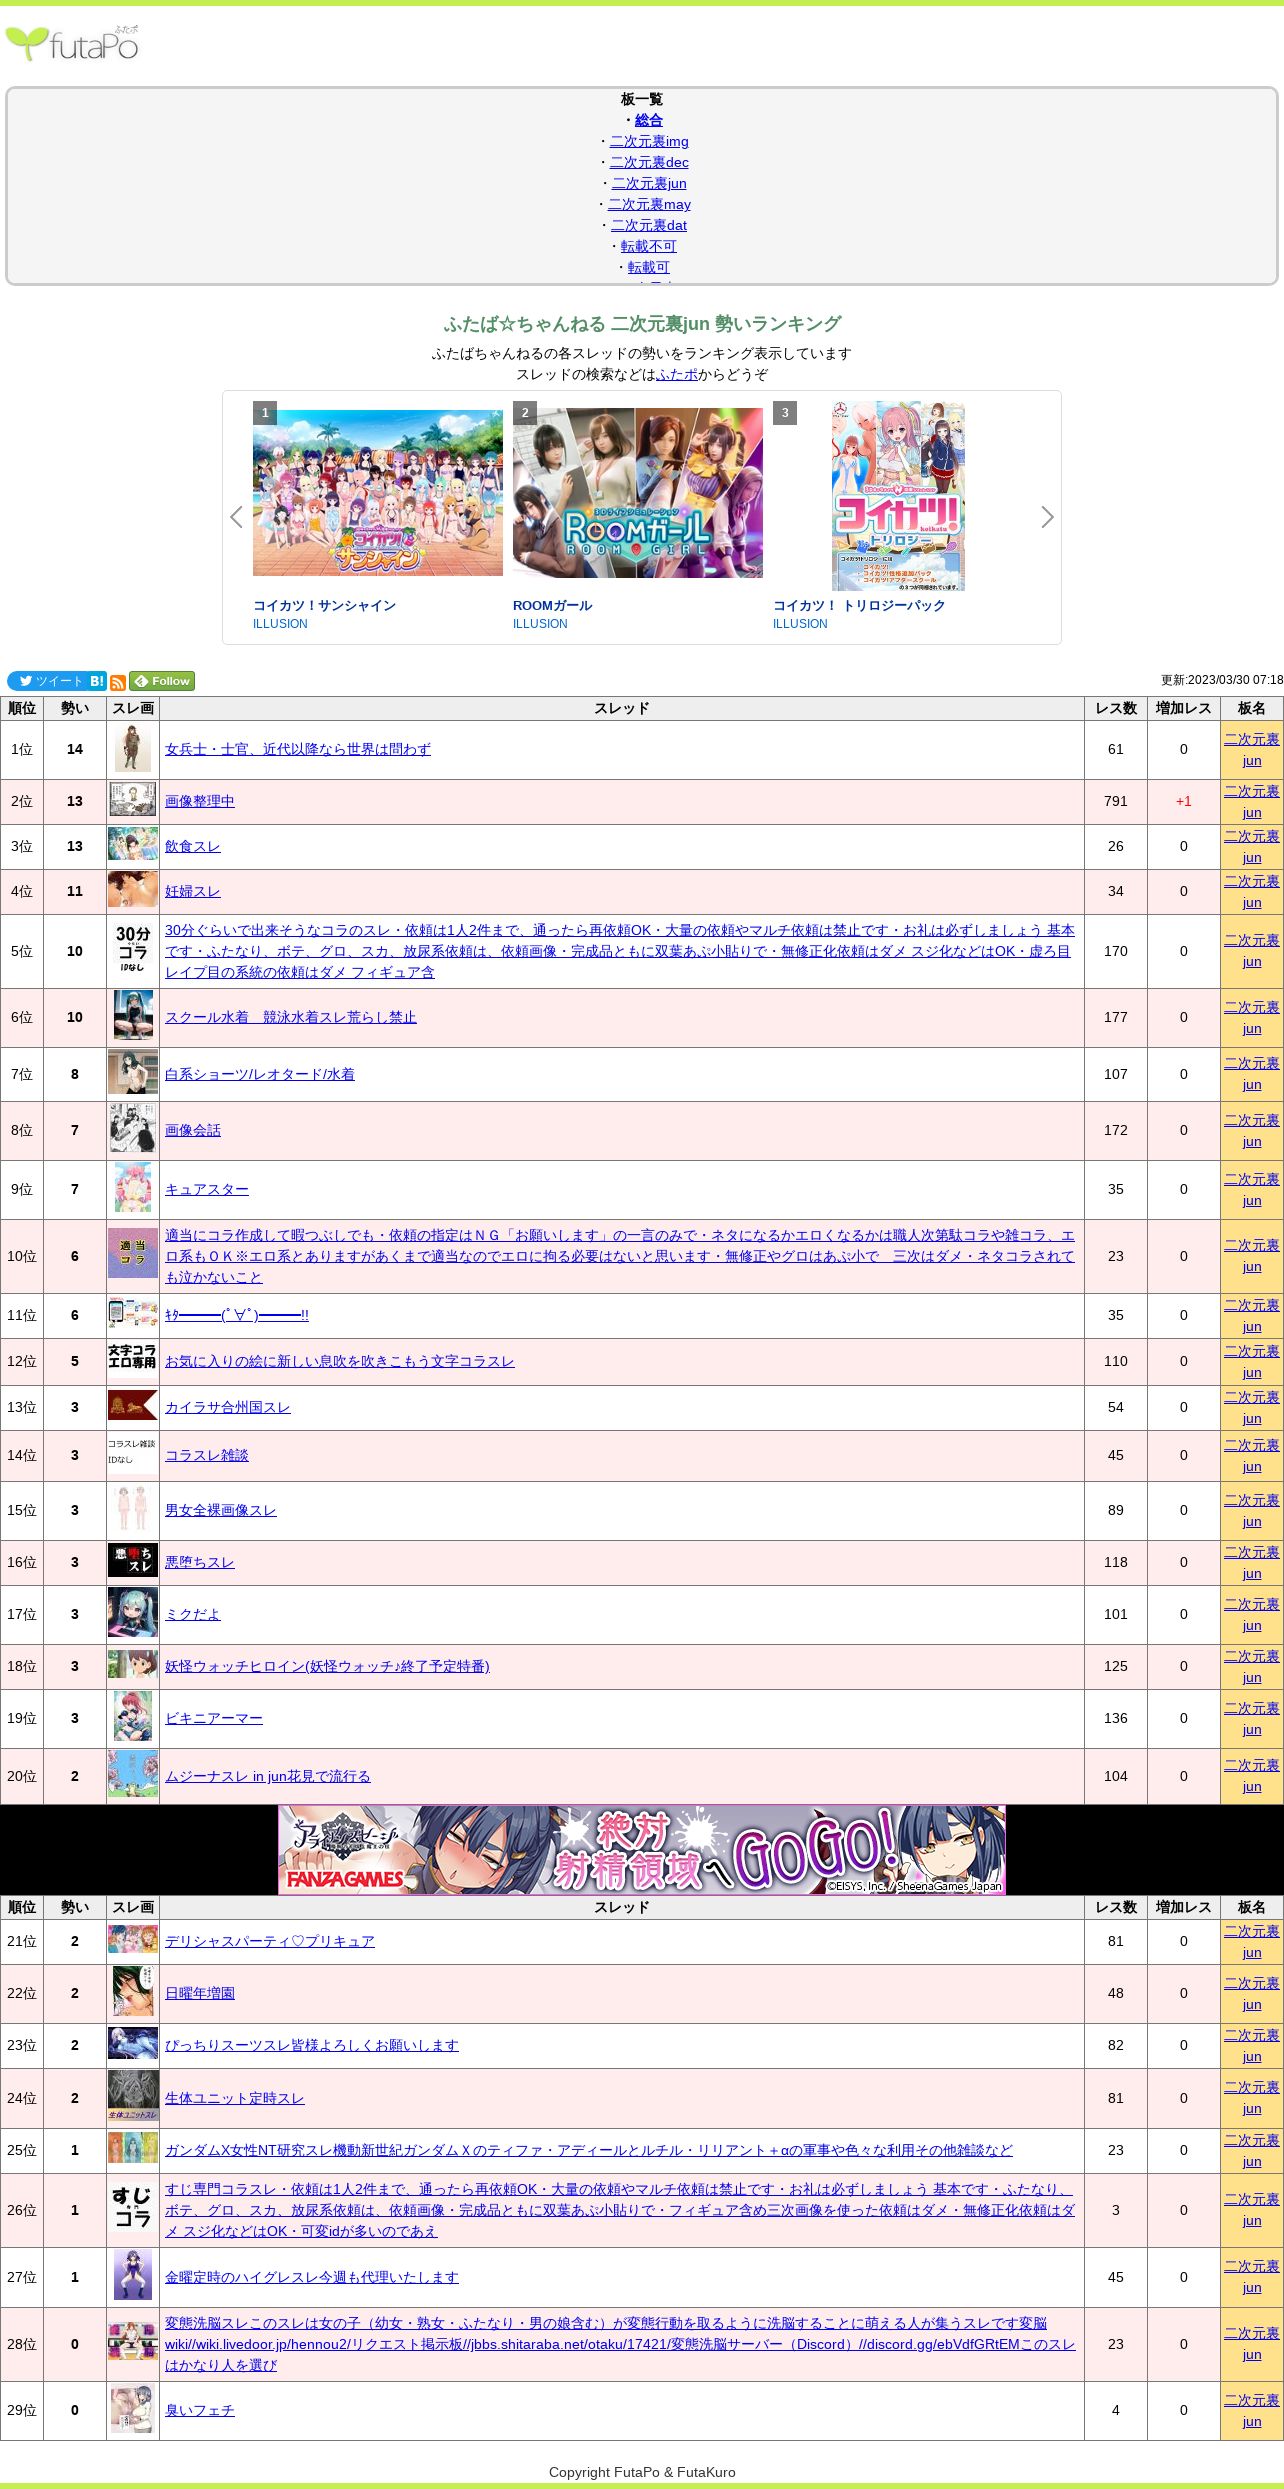Follow the ふたポ search link
This screenshot has width=1284, height=2489.
pos(677,374)
